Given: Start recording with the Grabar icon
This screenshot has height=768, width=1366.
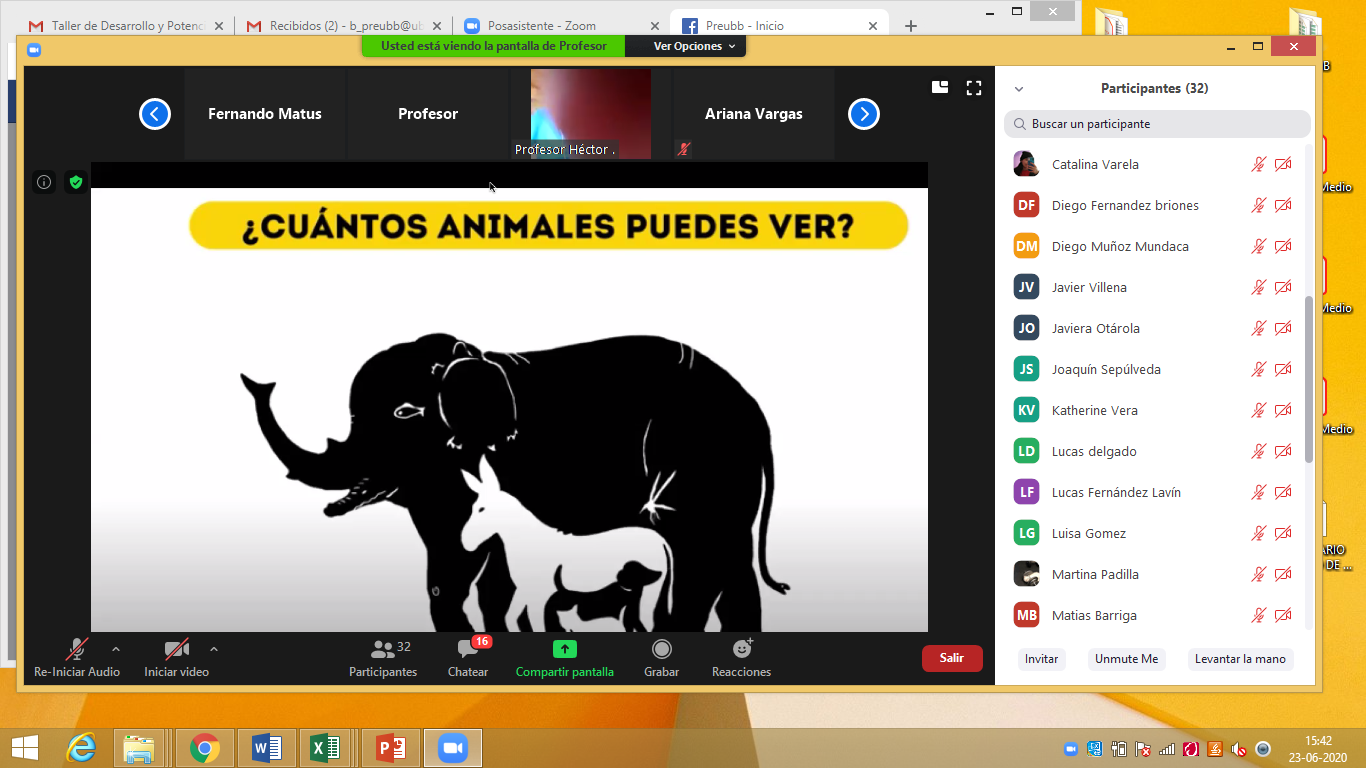Looking at the screenshot, I should point(661,650).
